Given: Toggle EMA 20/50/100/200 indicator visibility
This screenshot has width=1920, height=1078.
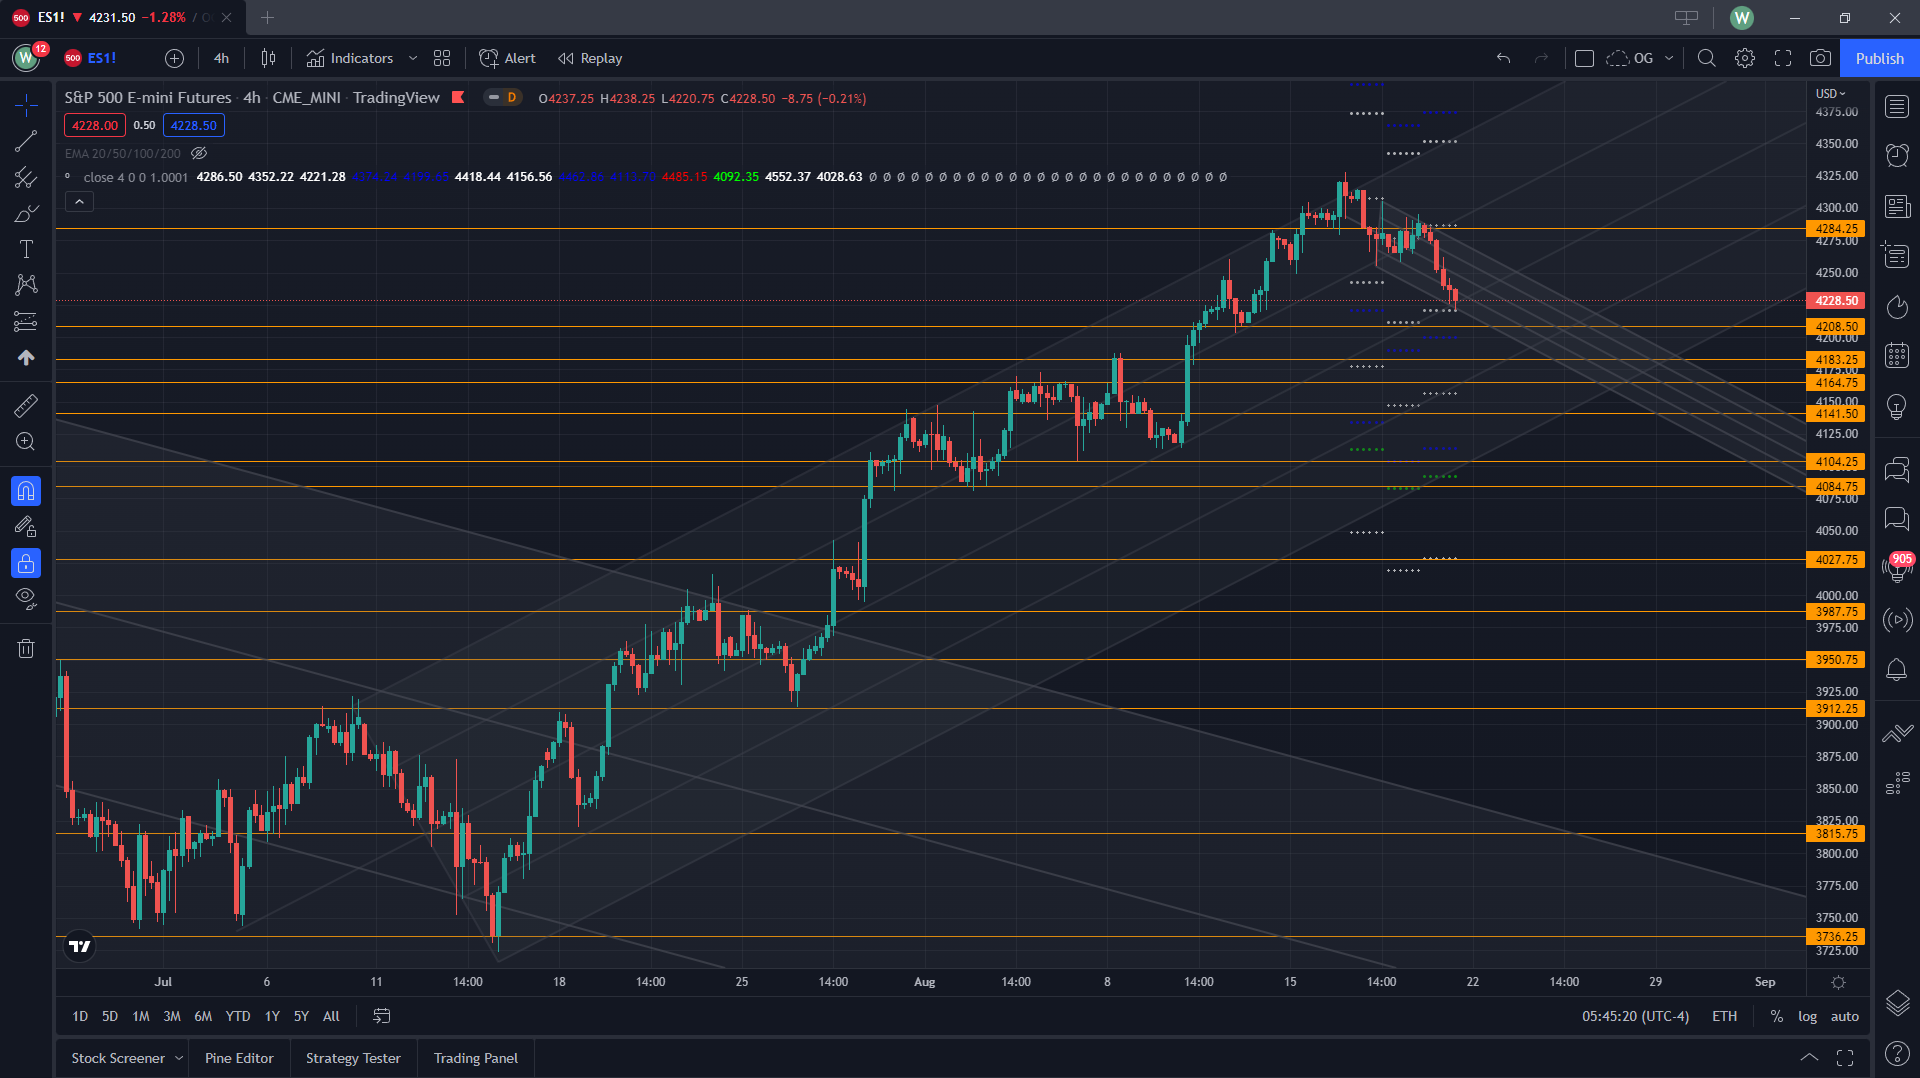Looking at the screenshot, I should tap(199, 153).
